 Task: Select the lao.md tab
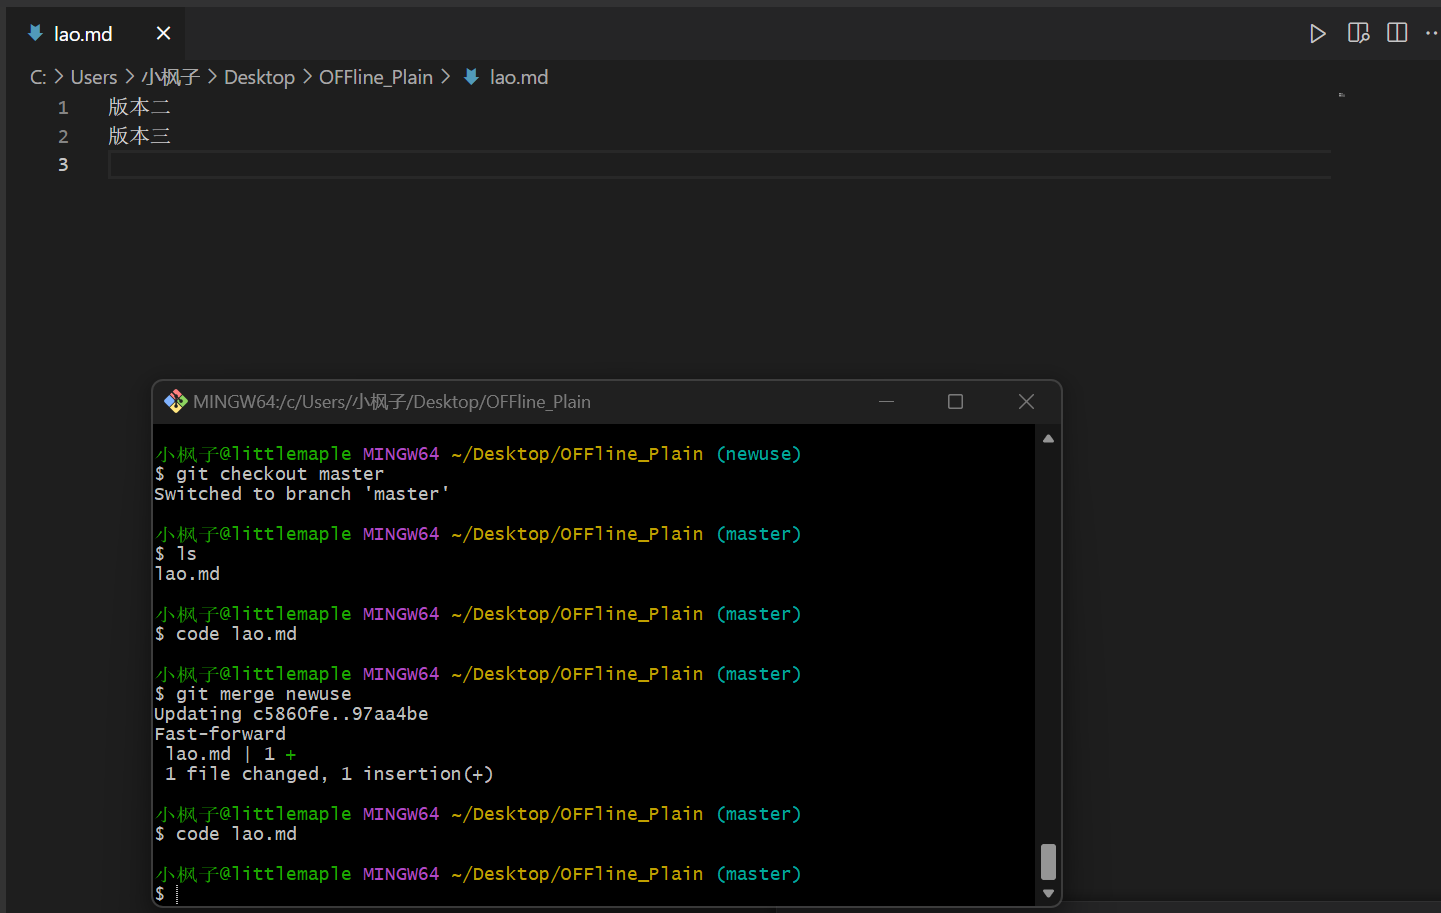pyautogui.click(x=83, y=34)
